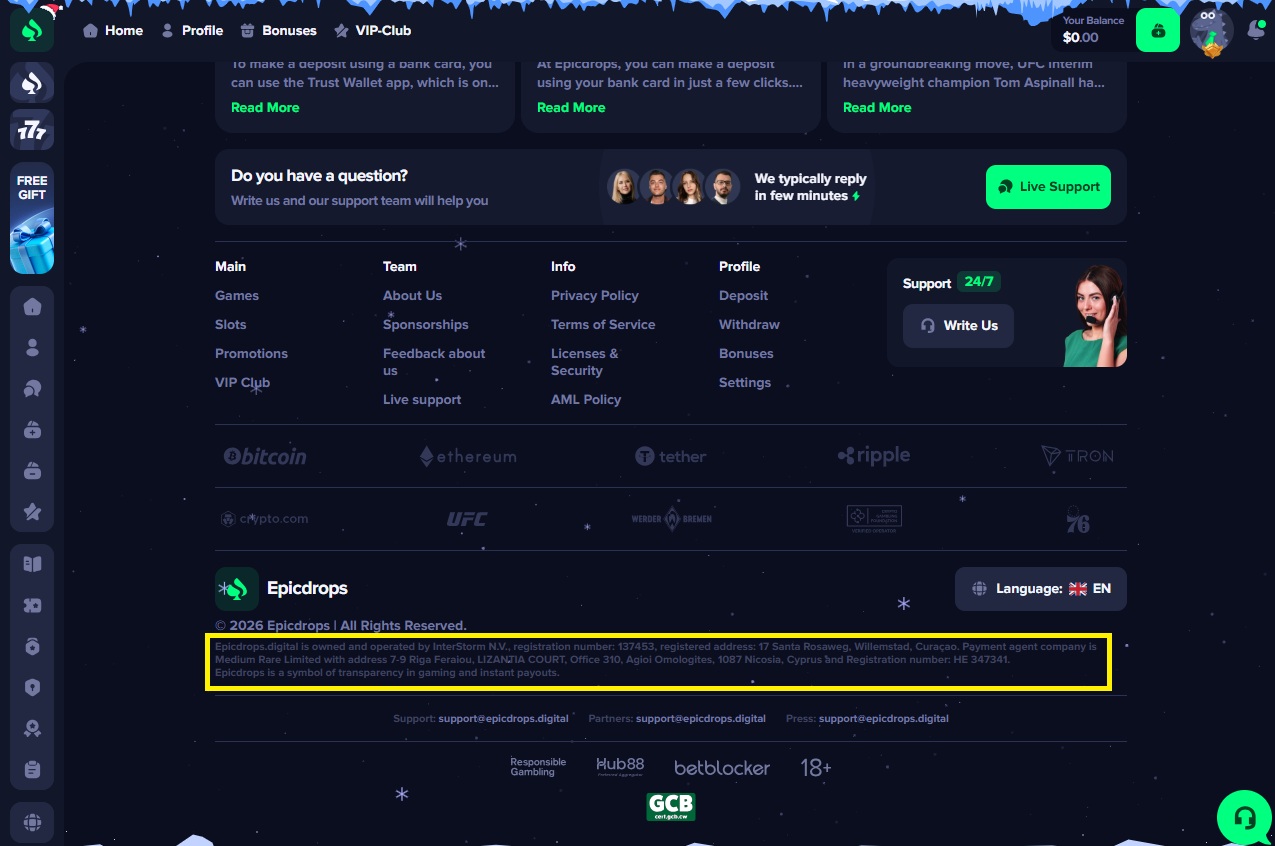Click the home icon in the left sidebar
Viewport: 1275px width, 846px height.
(32, 306)
